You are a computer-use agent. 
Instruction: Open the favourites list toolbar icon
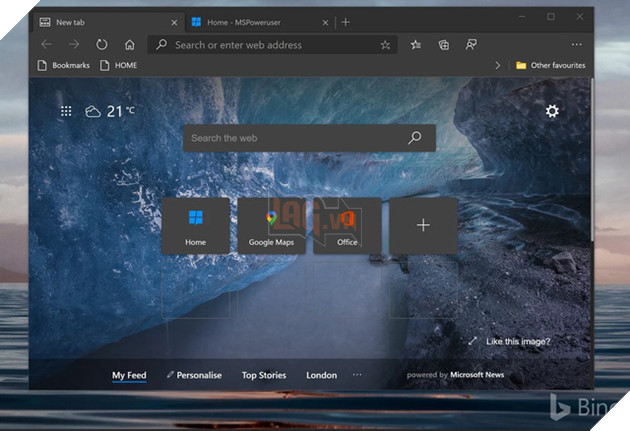pyautogui.click(x=416, y=45)
